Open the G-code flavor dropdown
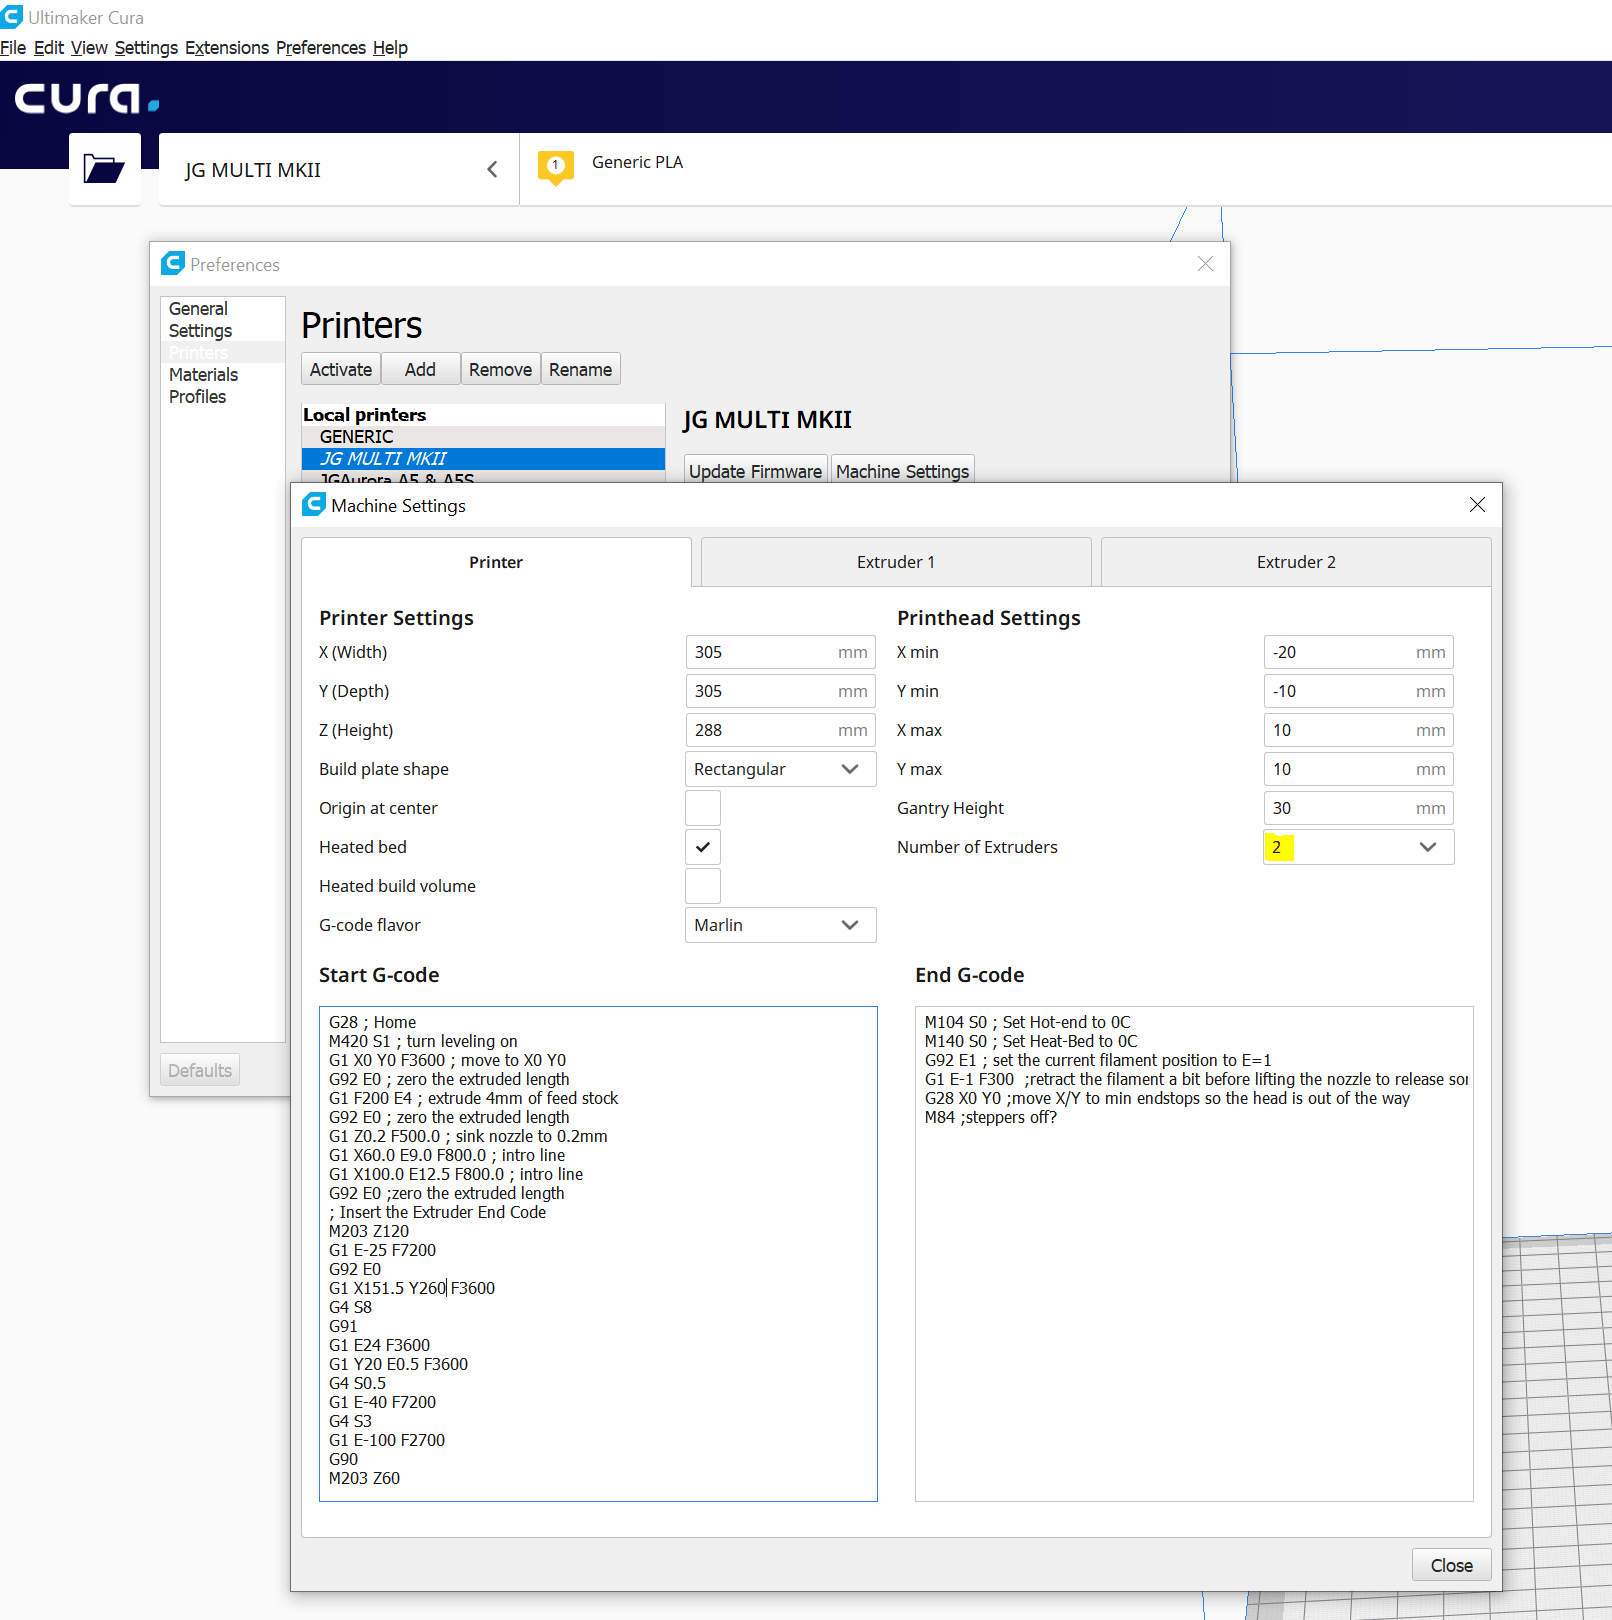 coord(780,925)
